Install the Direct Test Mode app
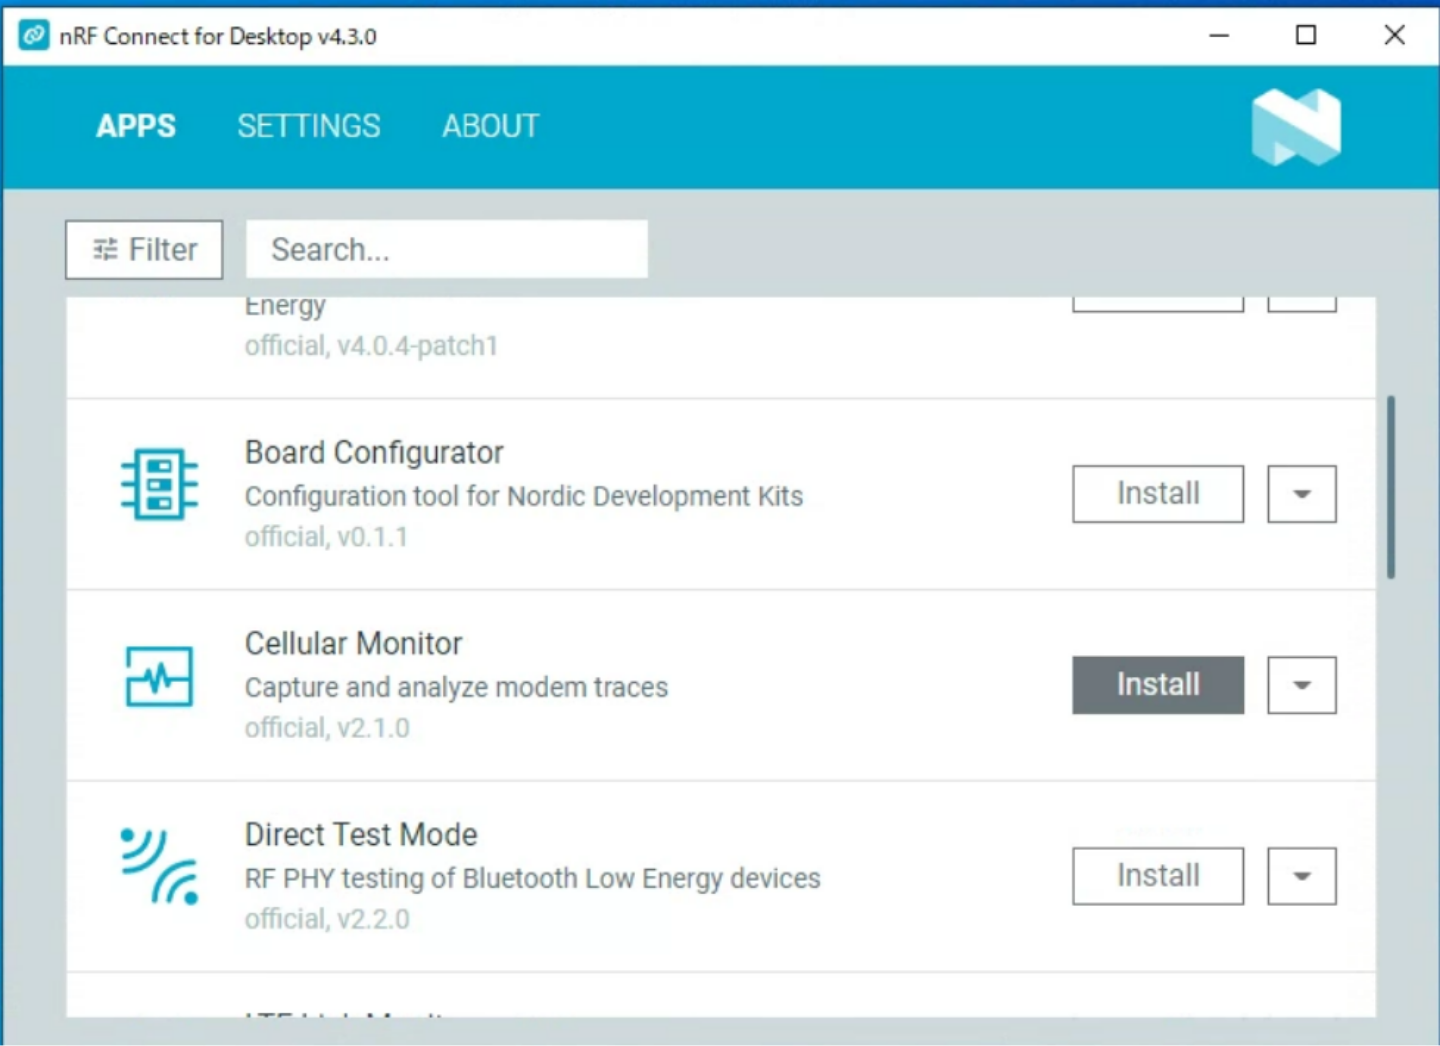The height and width of the screenshot is (1046, 1440). pos(1157,876)
